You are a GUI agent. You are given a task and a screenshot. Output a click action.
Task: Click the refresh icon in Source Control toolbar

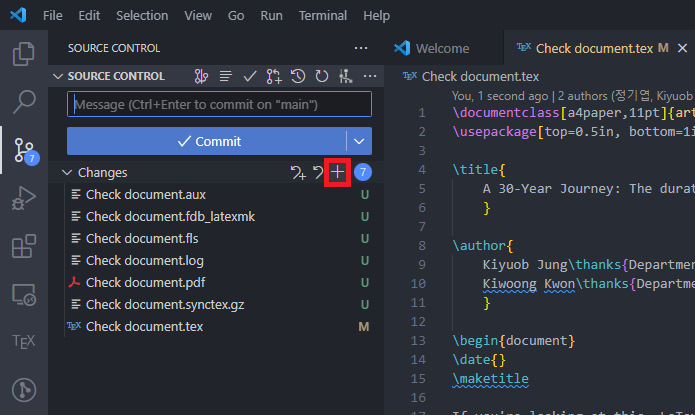321,76
